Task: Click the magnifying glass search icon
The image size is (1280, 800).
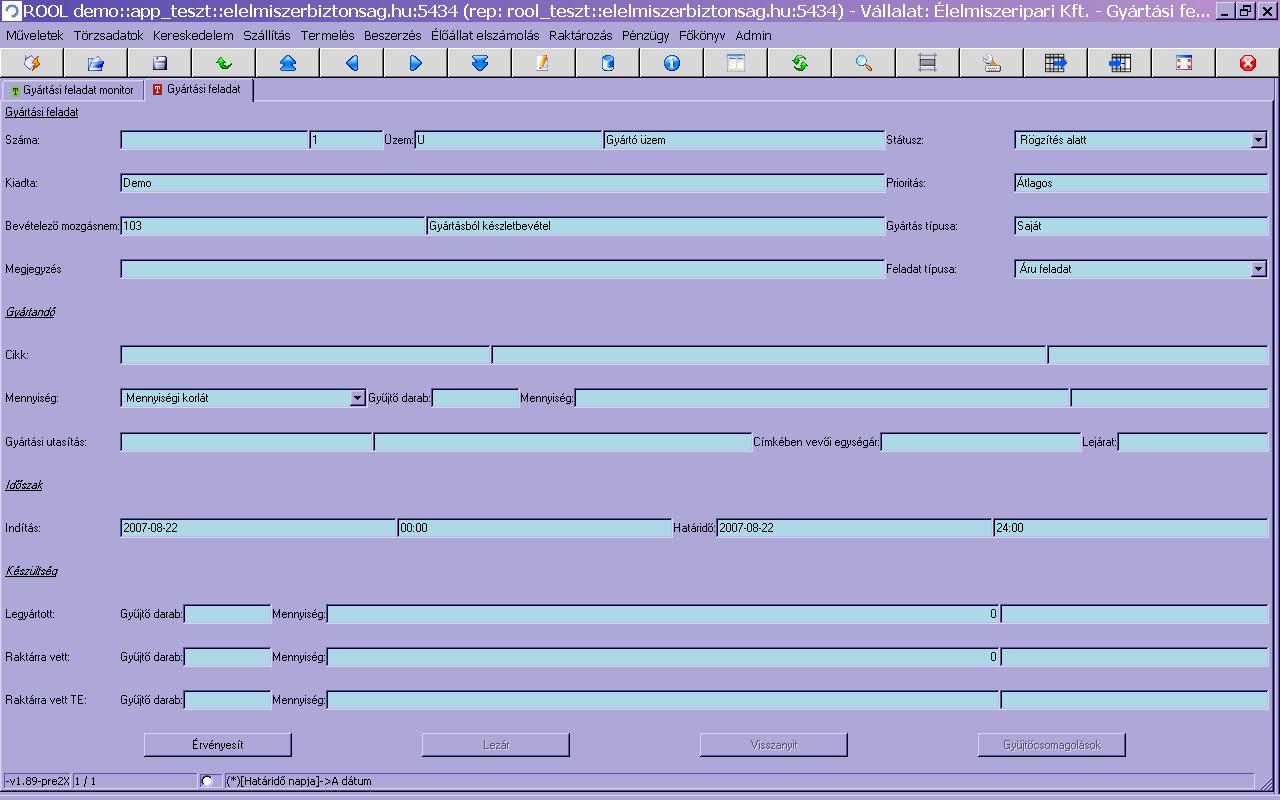Action: click(x=863, y=63)
